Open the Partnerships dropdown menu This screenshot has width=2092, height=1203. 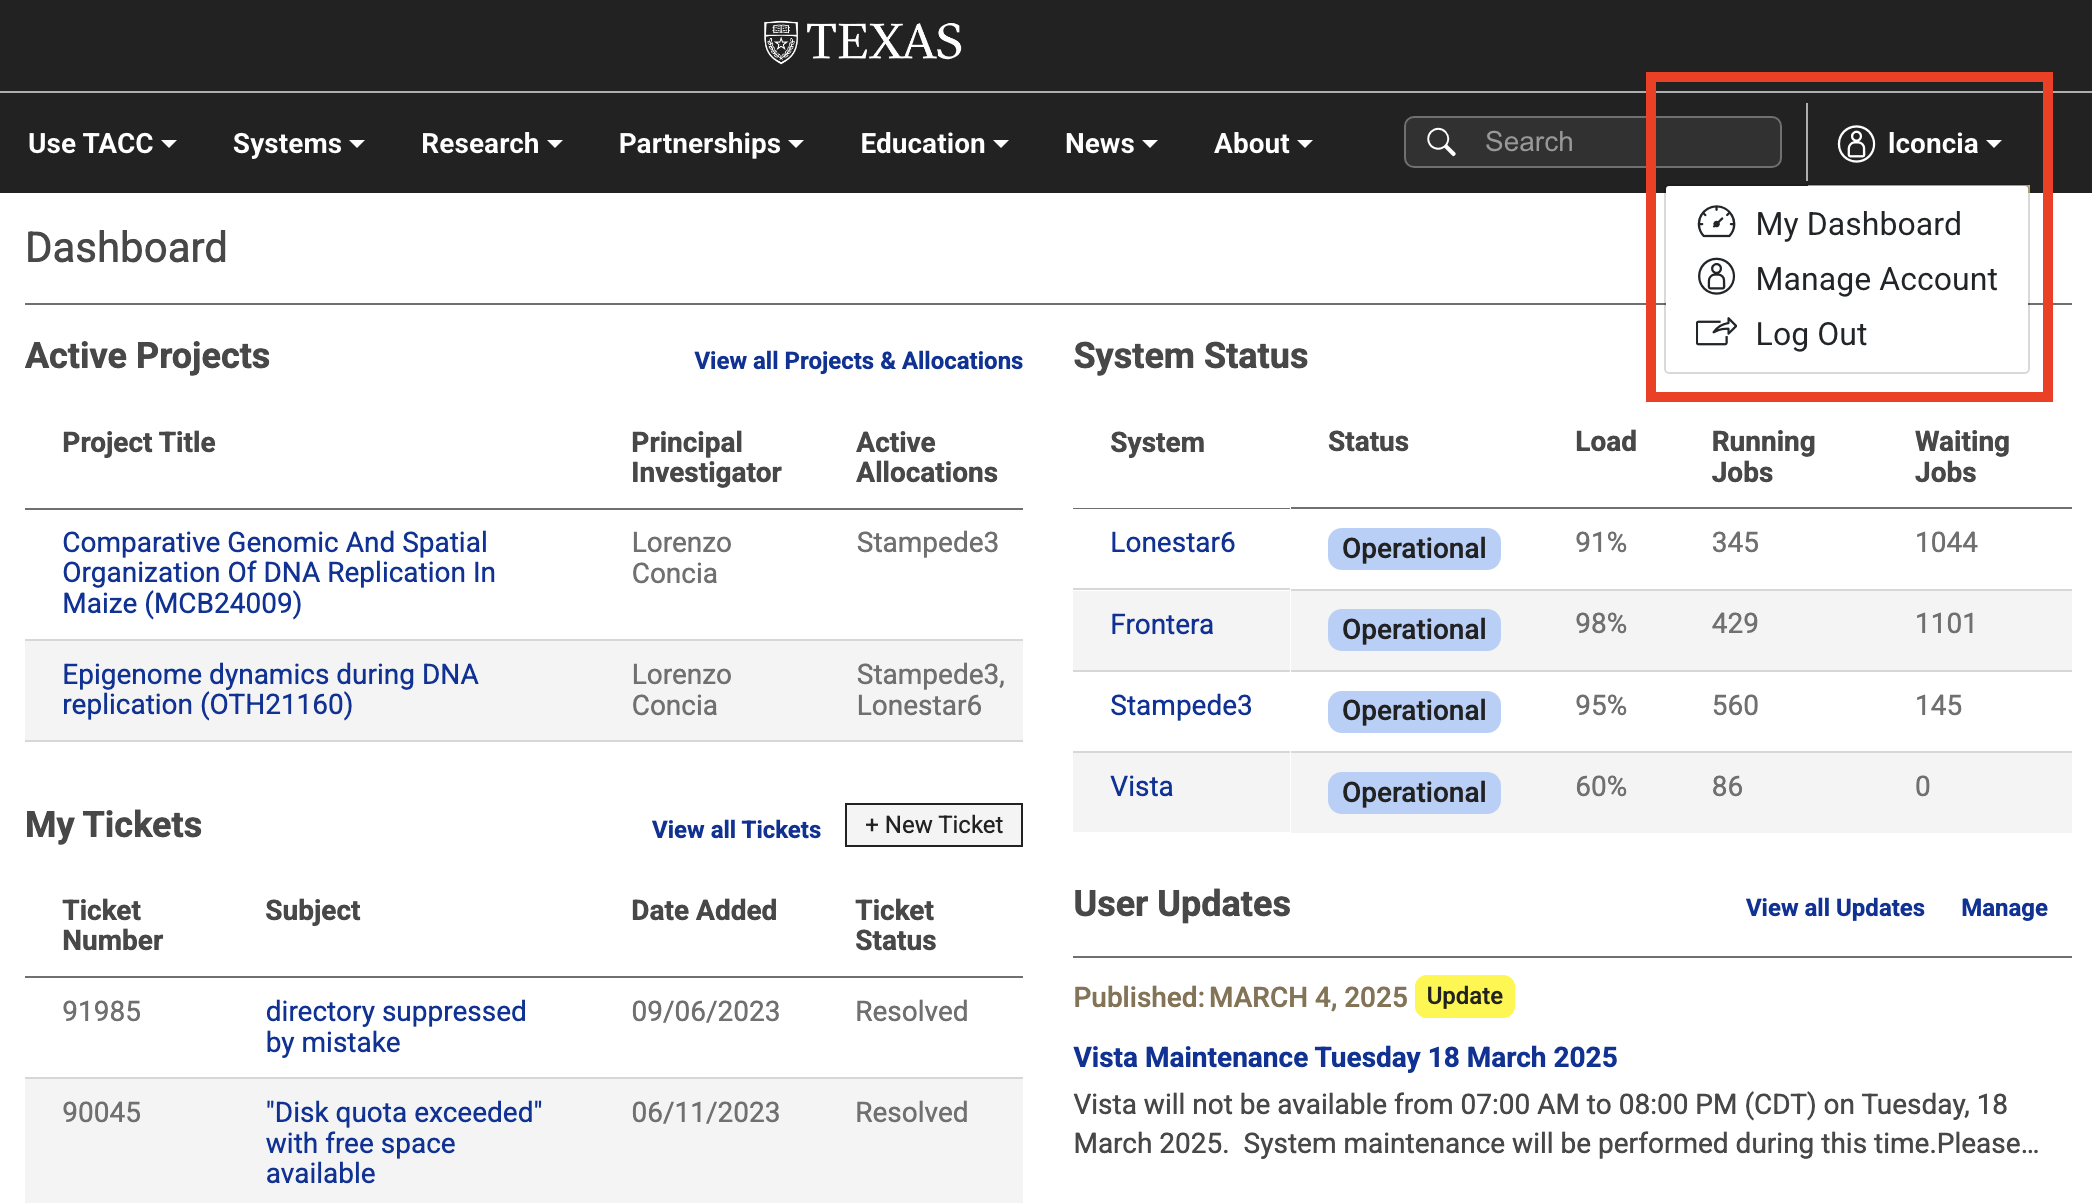point(711,143)
